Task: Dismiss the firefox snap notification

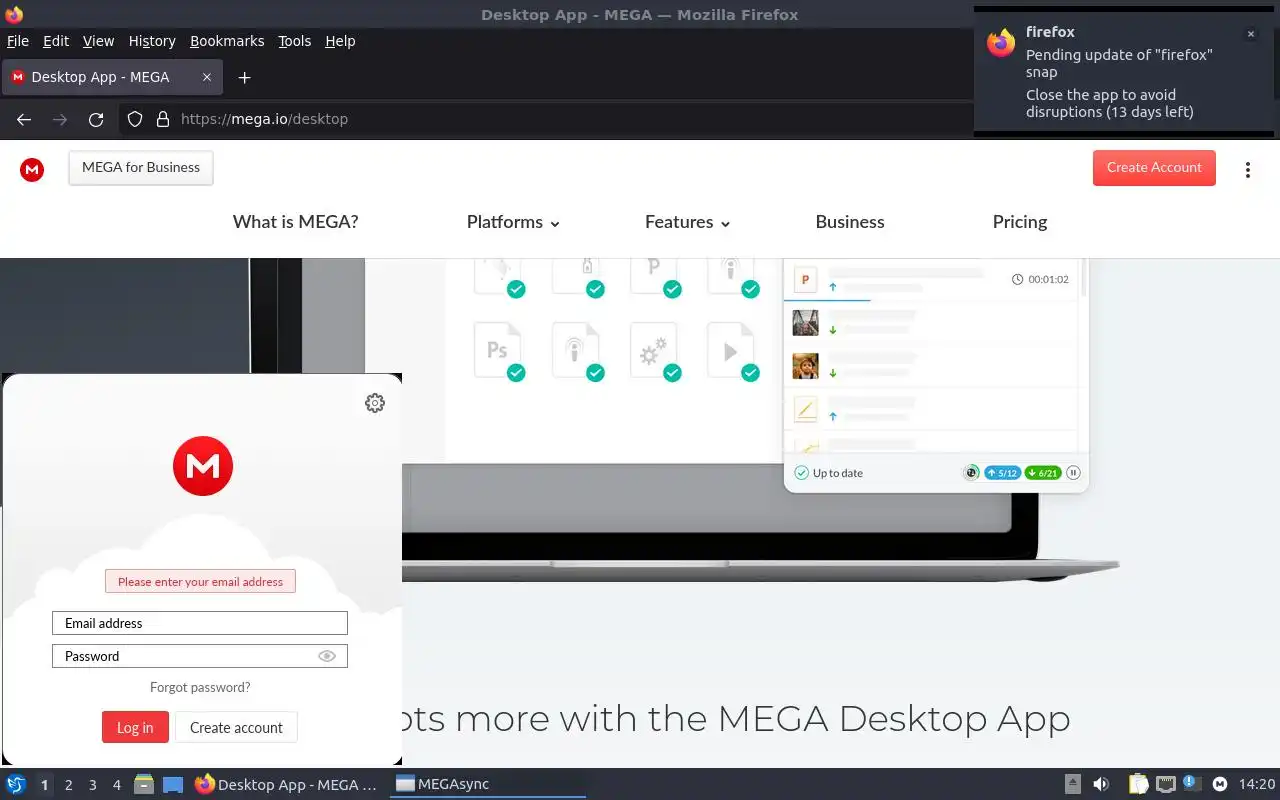Action: (1250, 34)
